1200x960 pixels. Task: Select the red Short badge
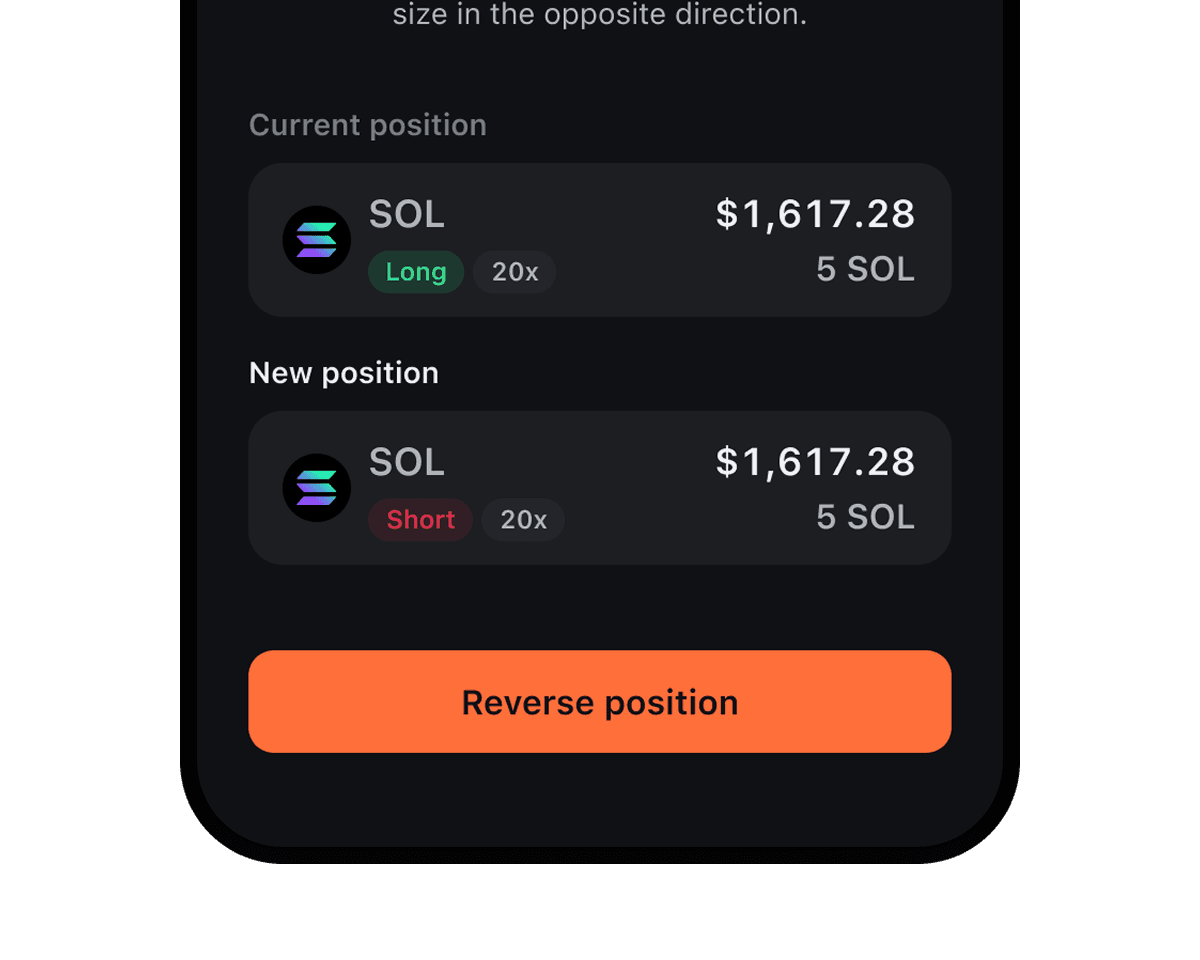(x=421, y=520)
